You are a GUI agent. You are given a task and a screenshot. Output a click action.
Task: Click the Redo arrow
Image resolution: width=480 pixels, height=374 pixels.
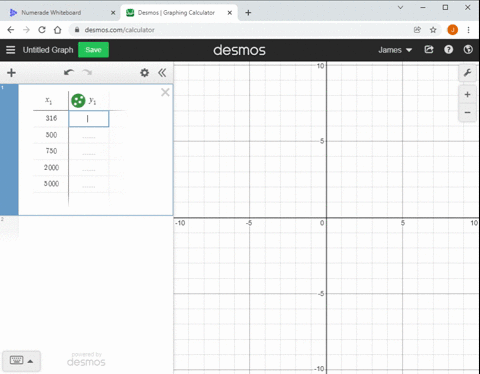87,72
